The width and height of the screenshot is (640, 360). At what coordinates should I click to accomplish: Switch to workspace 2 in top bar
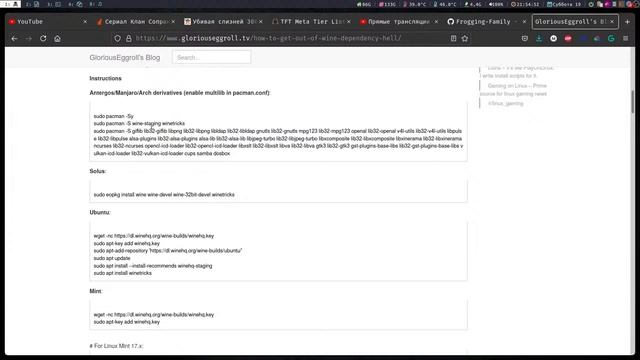coord(33,4)
